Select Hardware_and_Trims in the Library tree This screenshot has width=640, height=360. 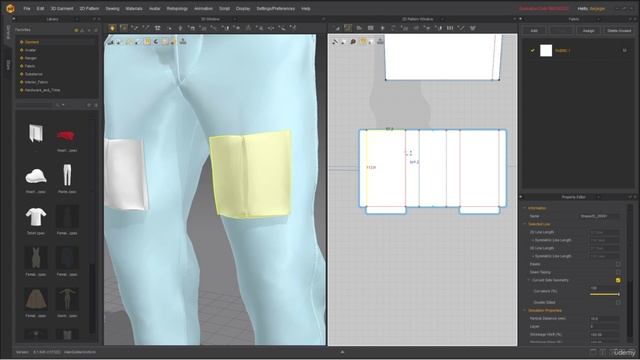pyautogui.click(x=42, y=90)
